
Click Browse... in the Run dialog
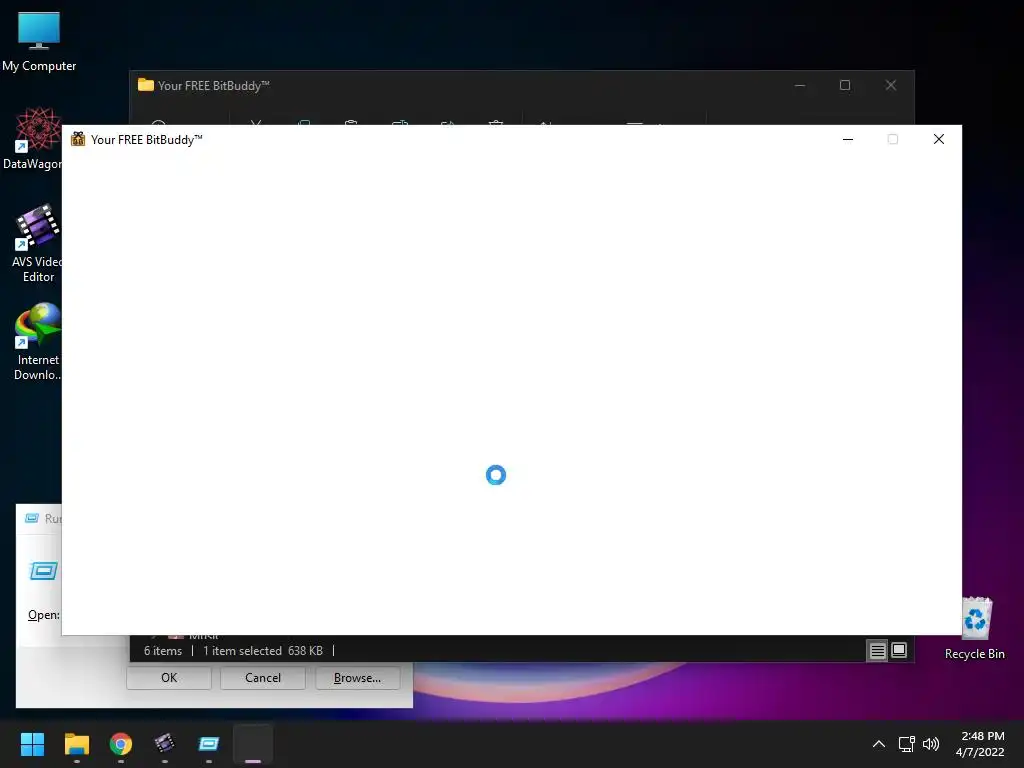point(357,678)
